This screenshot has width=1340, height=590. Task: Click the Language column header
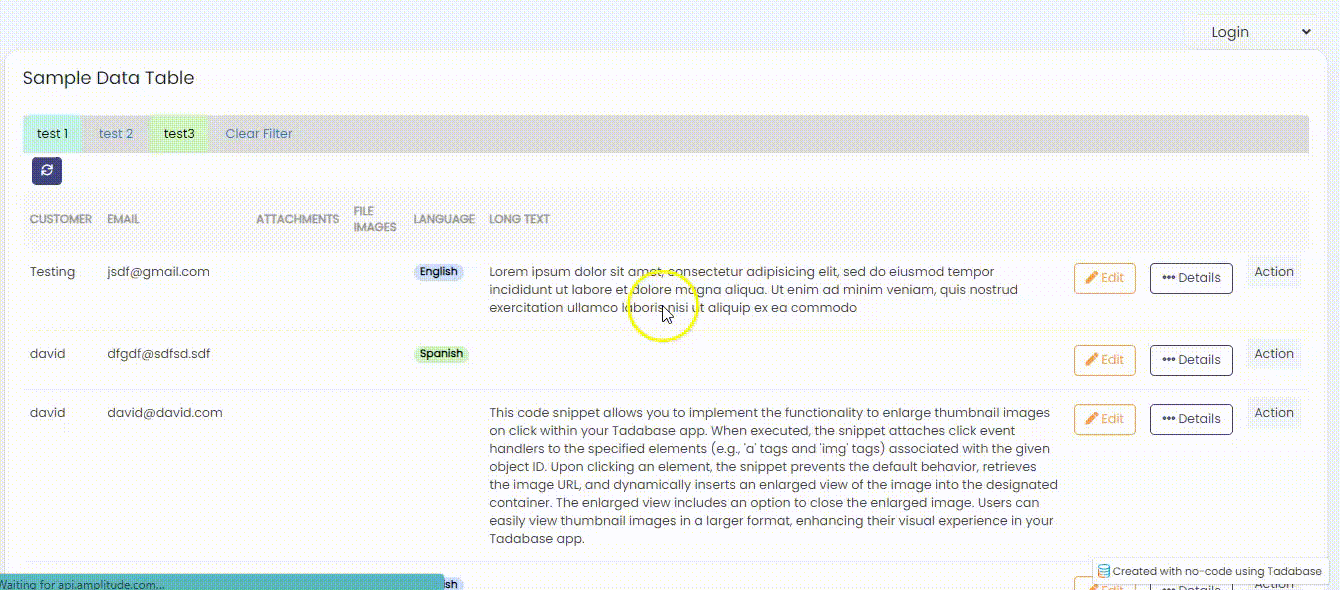click(x=444, y=219)
